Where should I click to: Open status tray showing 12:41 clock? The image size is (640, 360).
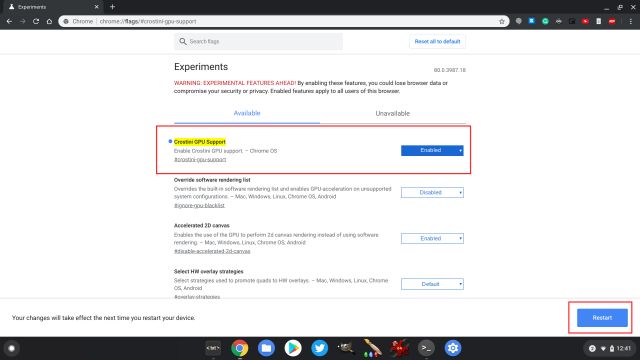pyautogui.click(x=609, y=348)
